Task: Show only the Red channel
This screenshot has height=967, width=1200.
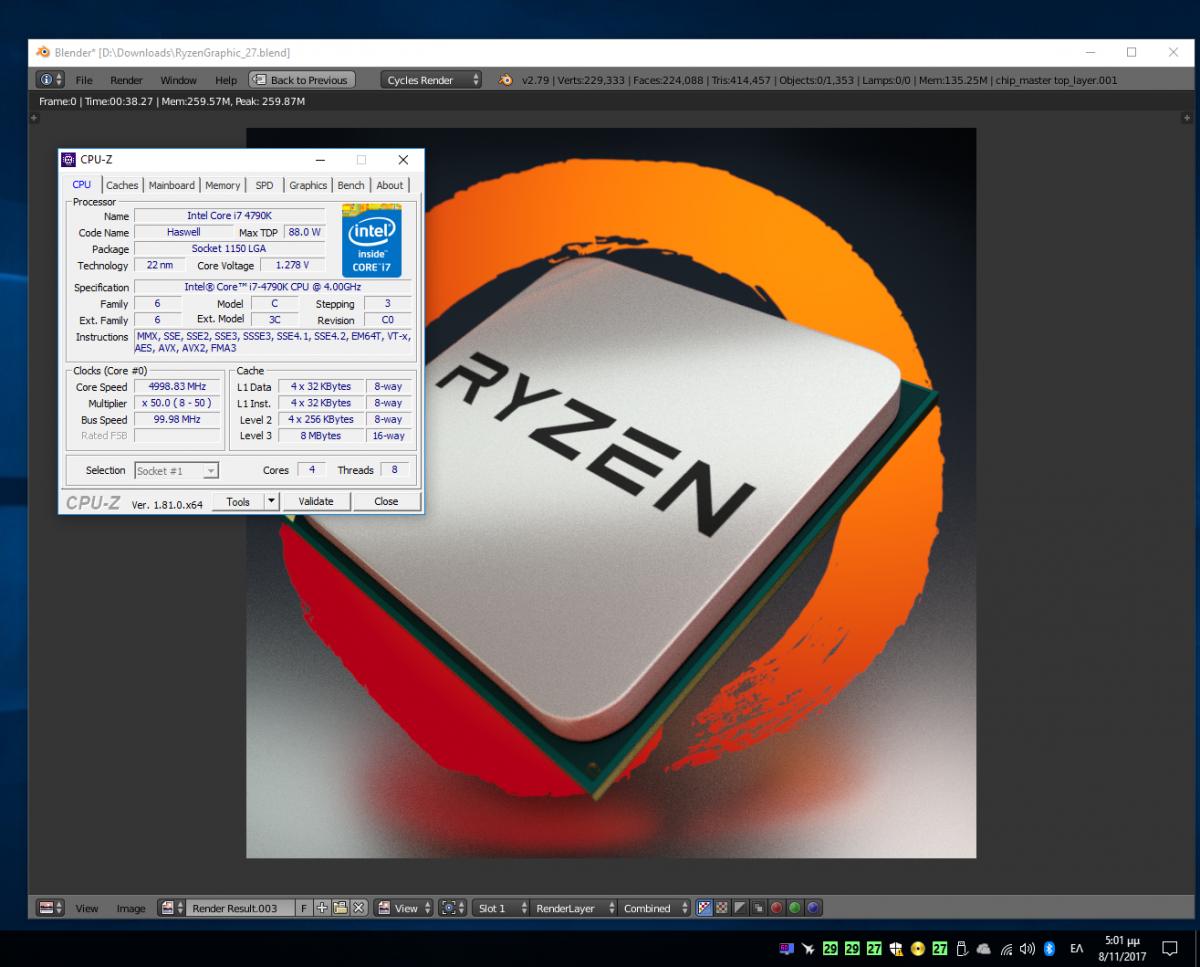Action: [x=776, y=908]
